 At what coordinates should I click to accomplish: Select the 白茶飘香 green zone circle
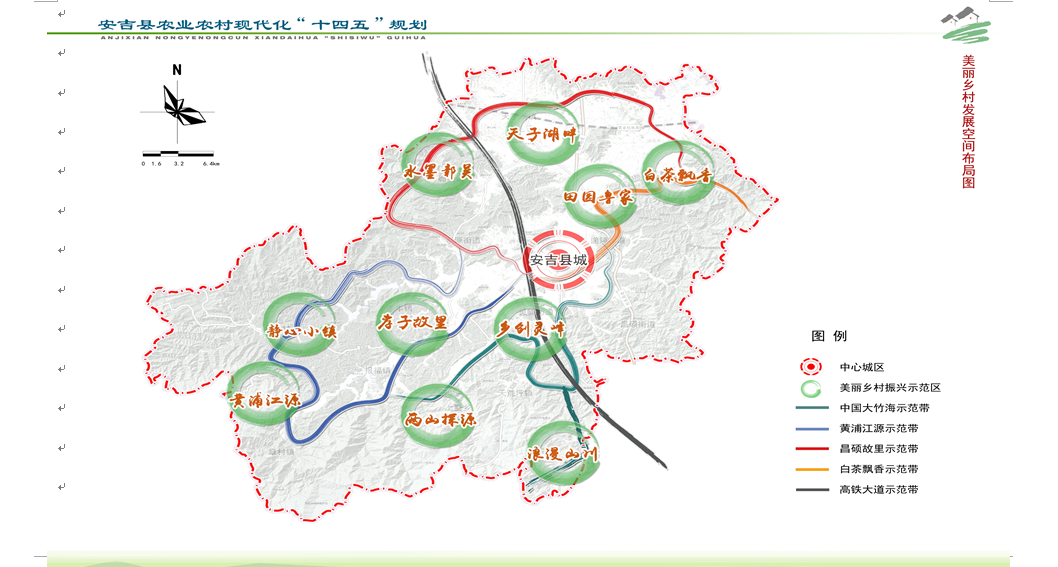pos(677,175)
